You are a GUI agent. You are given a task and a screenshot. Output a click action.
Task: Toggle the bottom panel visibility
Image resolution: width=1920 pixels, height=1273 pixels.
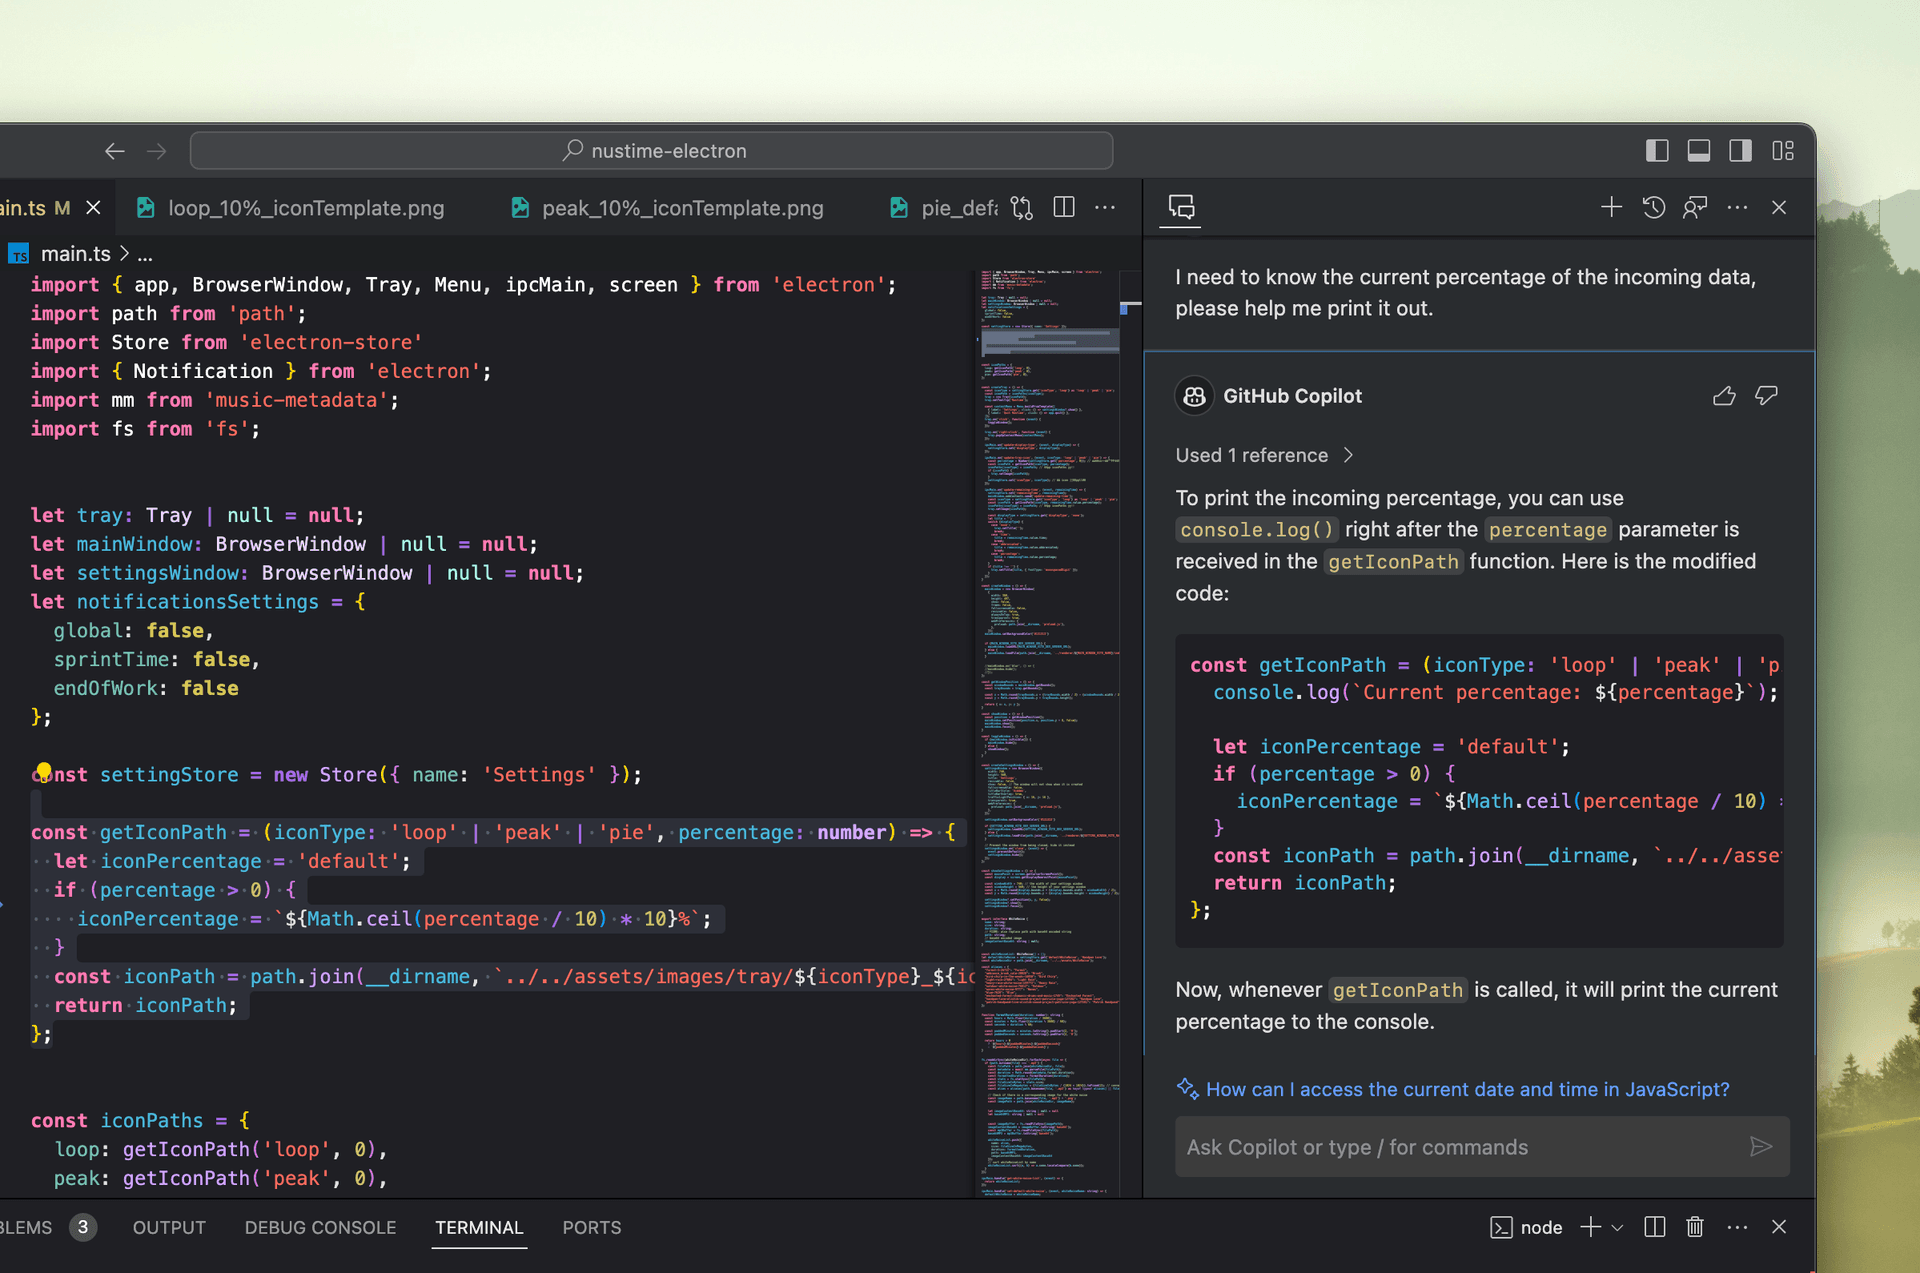(x=1699, y=151)
